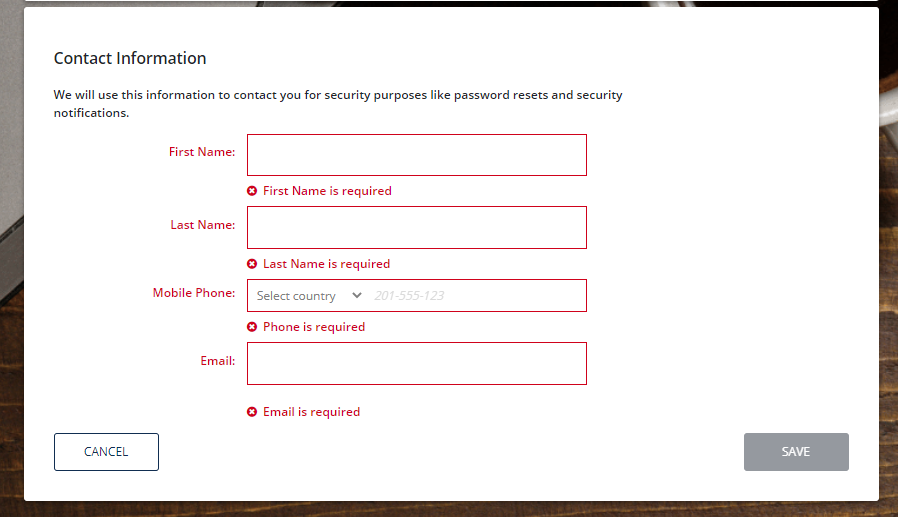Click the Phone required error icon

tap(252, 327)
